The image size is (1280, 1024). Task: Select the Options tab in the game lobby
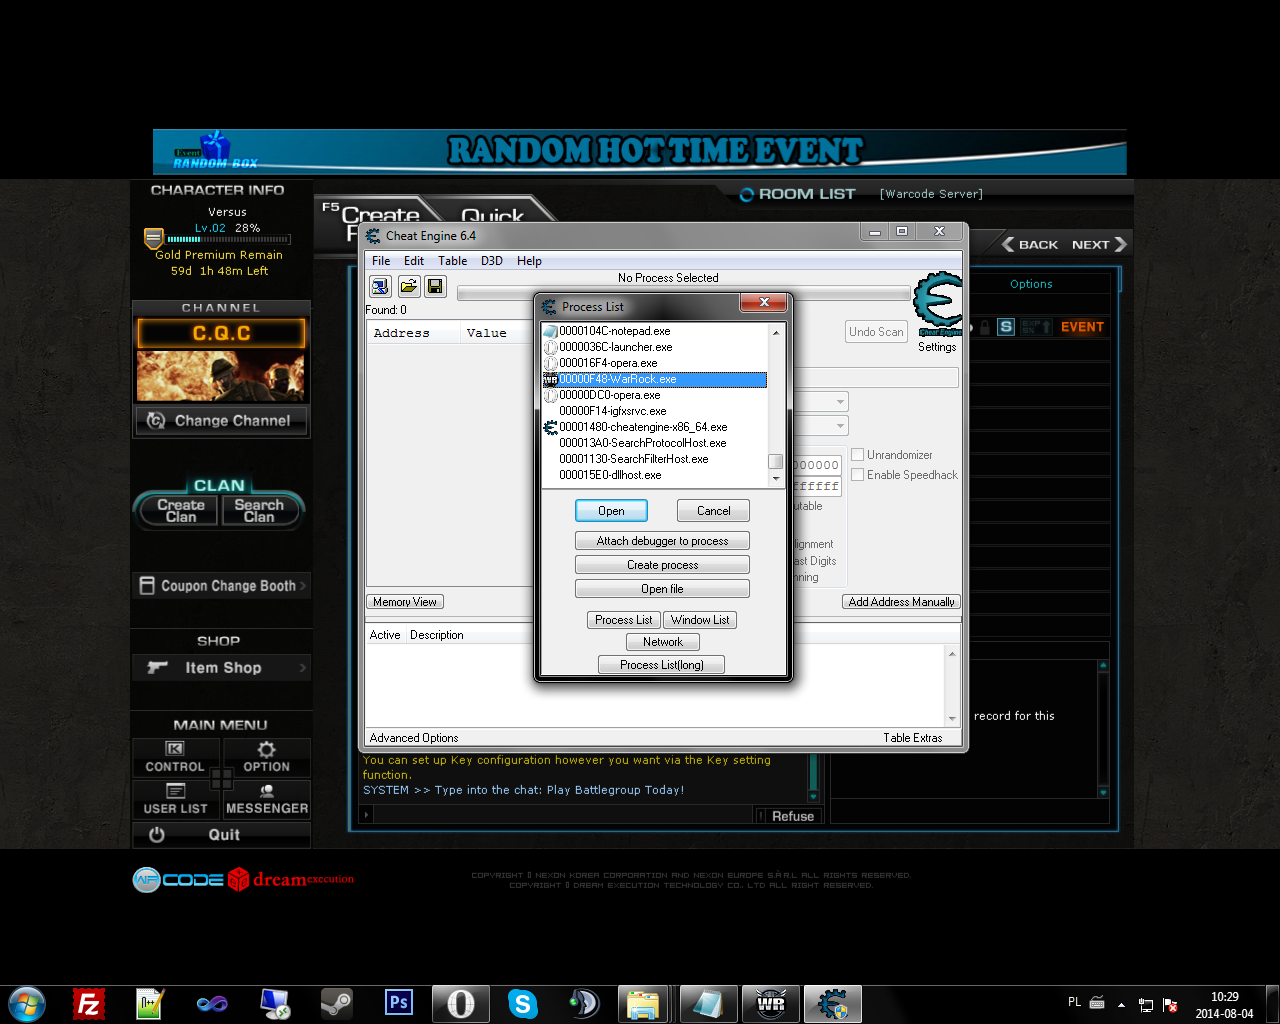[x=1031, y=284]
